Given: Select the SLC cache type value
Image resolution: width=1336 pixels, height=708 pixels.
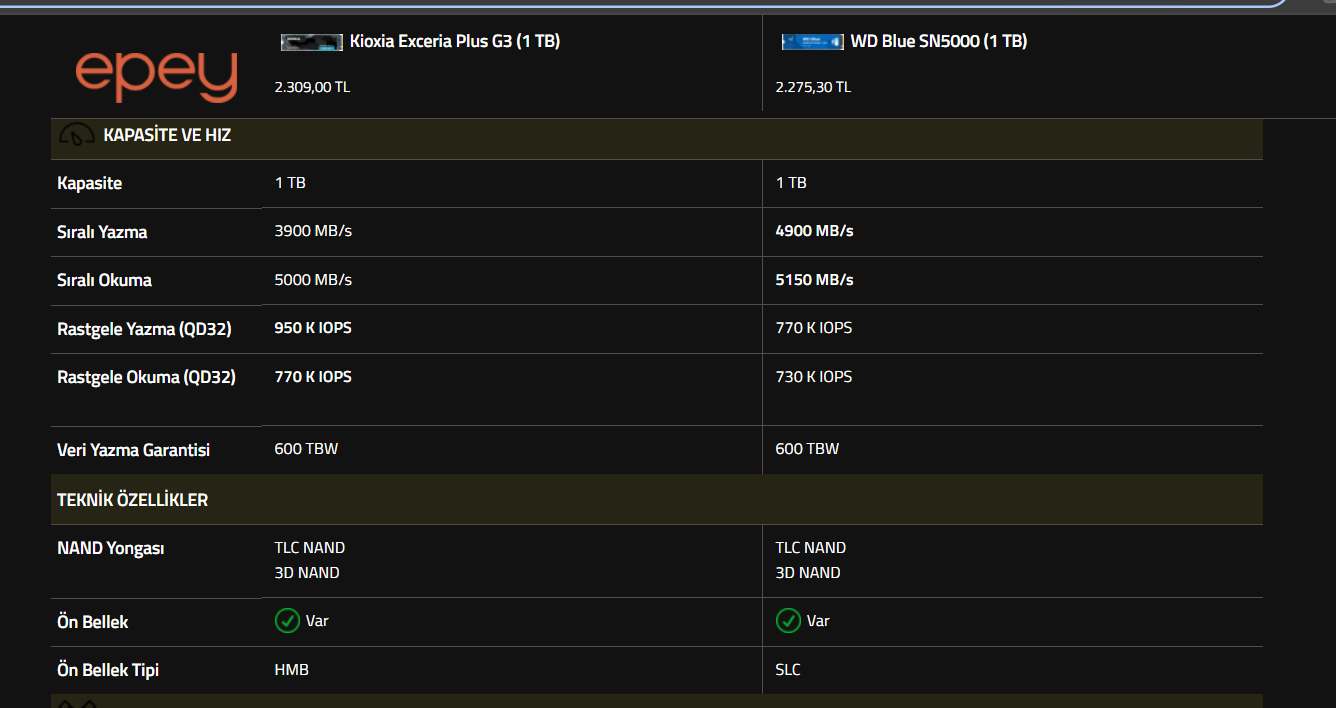Looking at the screenshot, I should click(788, 670).
